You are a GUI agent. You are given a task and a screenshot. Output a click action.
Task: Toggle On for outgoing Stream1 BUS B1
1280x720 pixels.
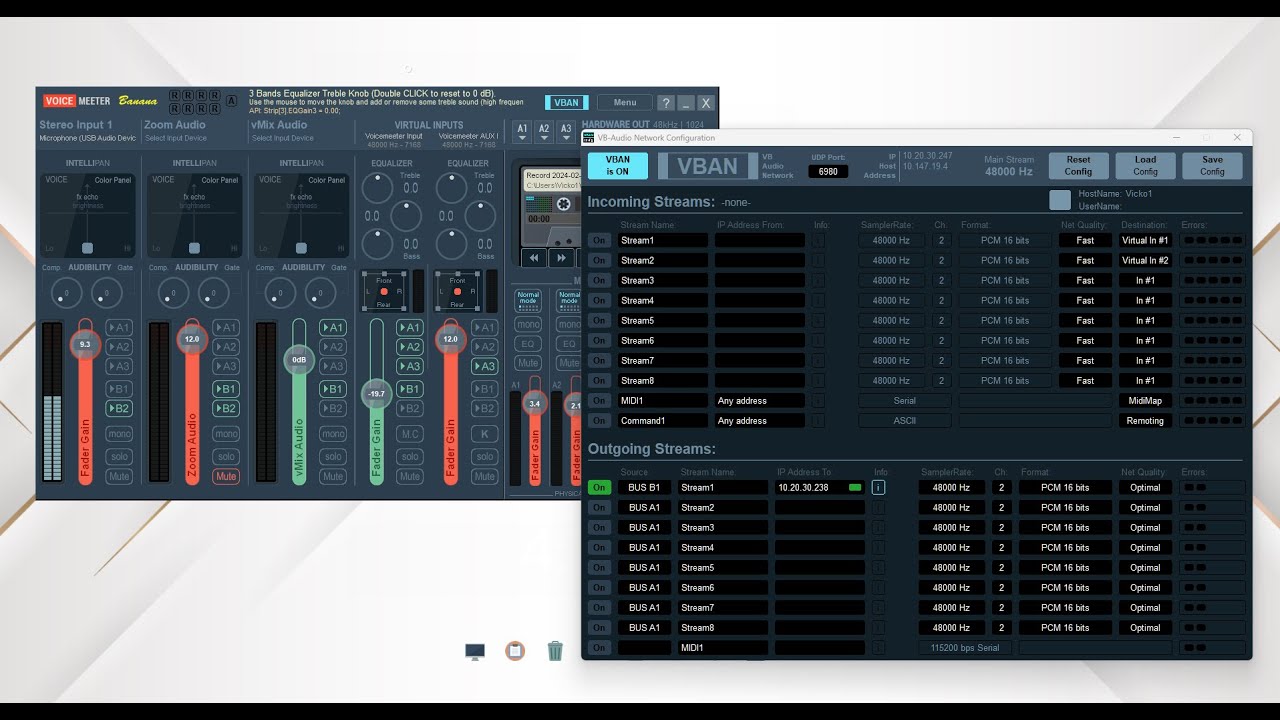point(599,487)
